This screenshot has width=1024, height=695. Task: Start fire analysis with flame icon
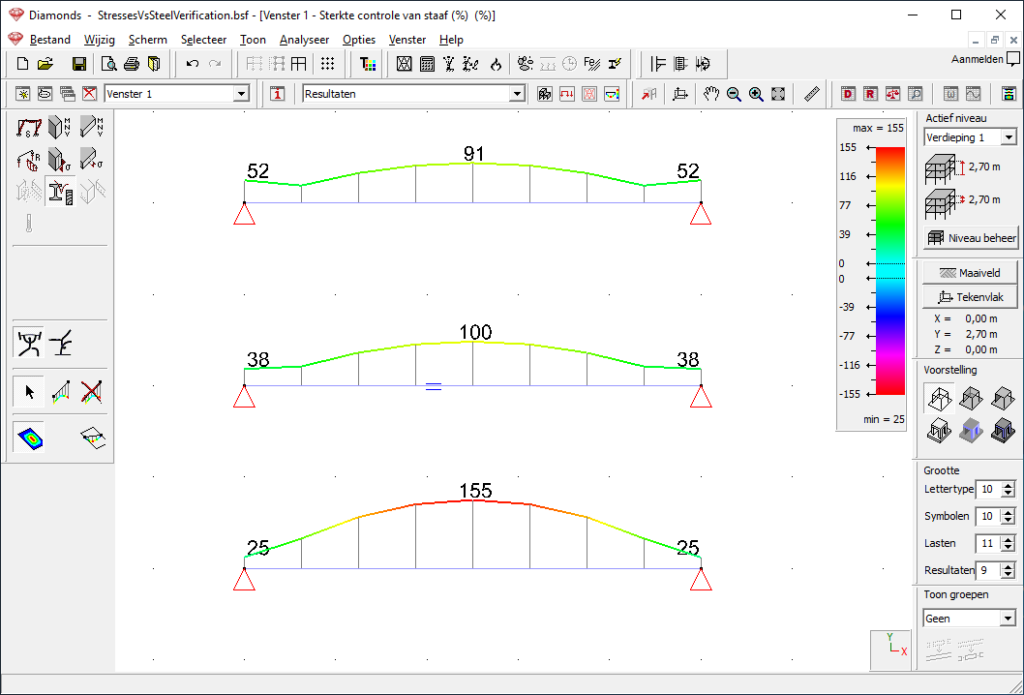click(495, 64)
